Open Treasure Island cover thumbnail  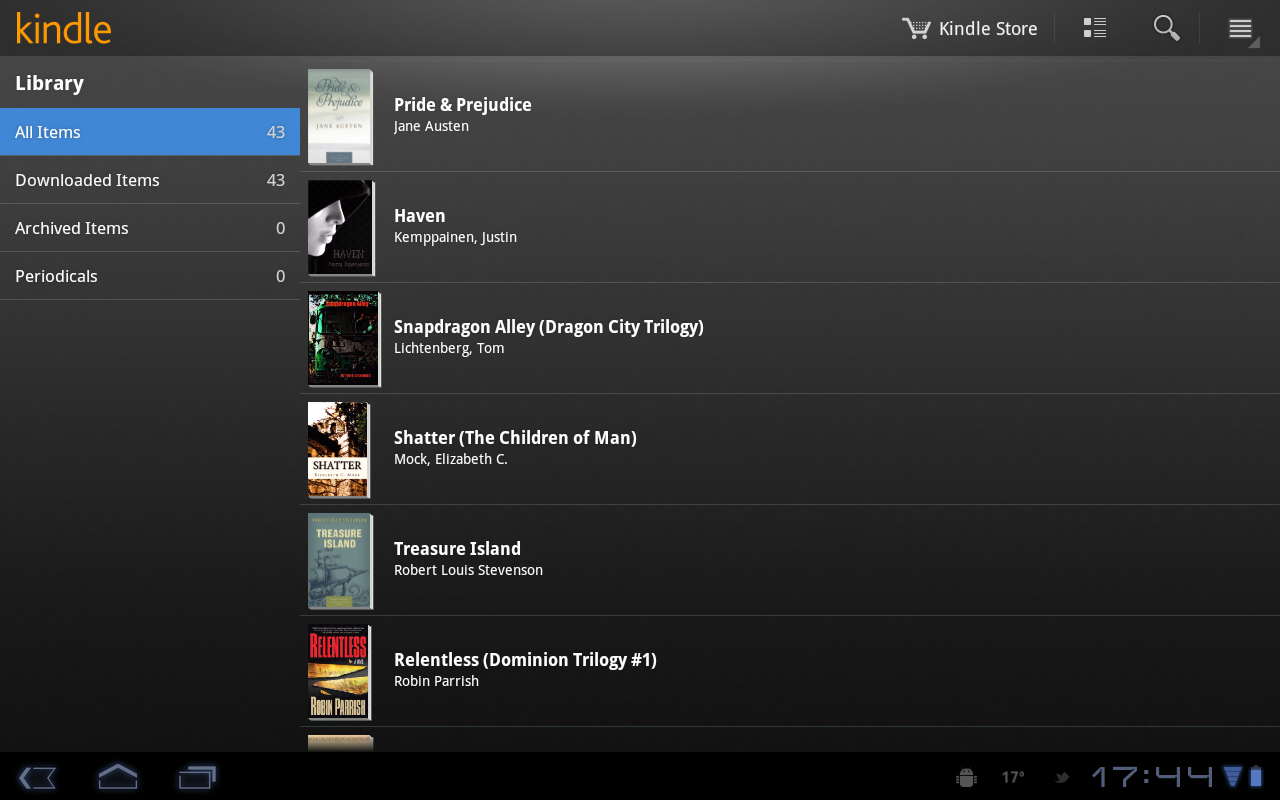[341, 561]
